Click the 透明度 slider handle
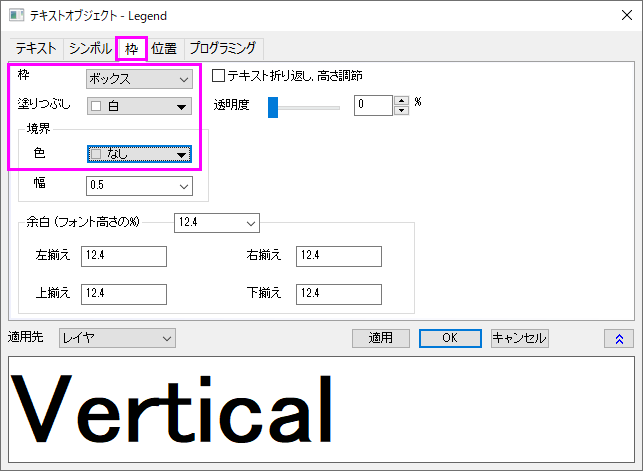This screenshot has width=643, height=471. click(x=273, y=107)
